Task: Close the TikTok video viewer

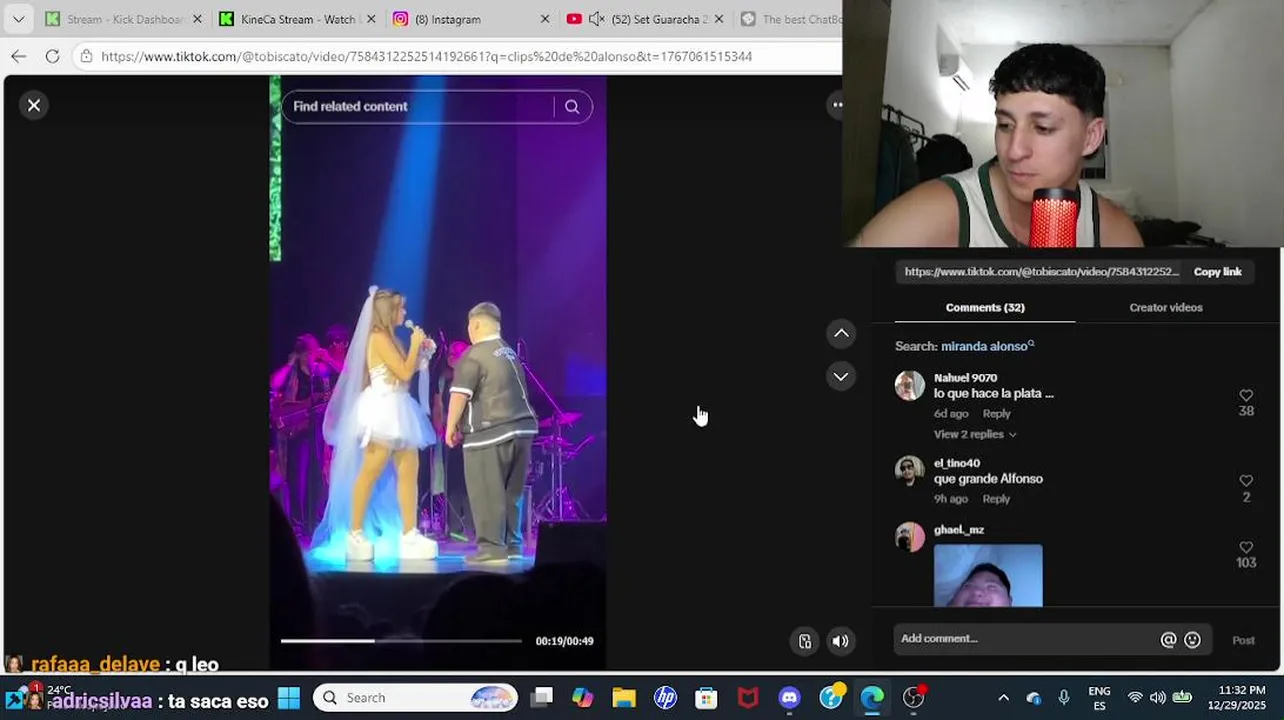Action: (34, 105)
